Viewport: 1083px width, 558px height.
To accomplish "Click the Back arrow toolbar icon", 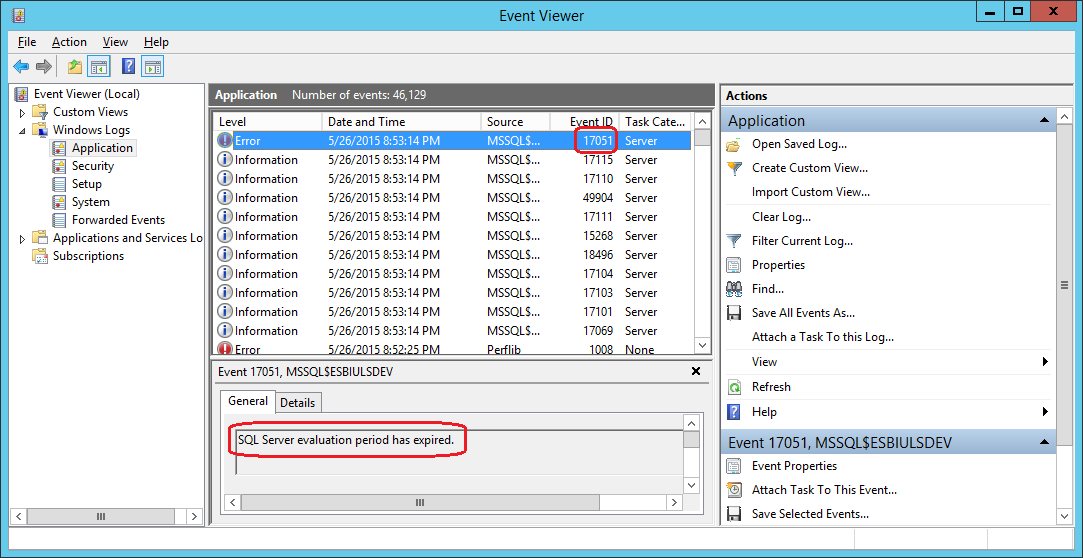I will tap(21, 67).
